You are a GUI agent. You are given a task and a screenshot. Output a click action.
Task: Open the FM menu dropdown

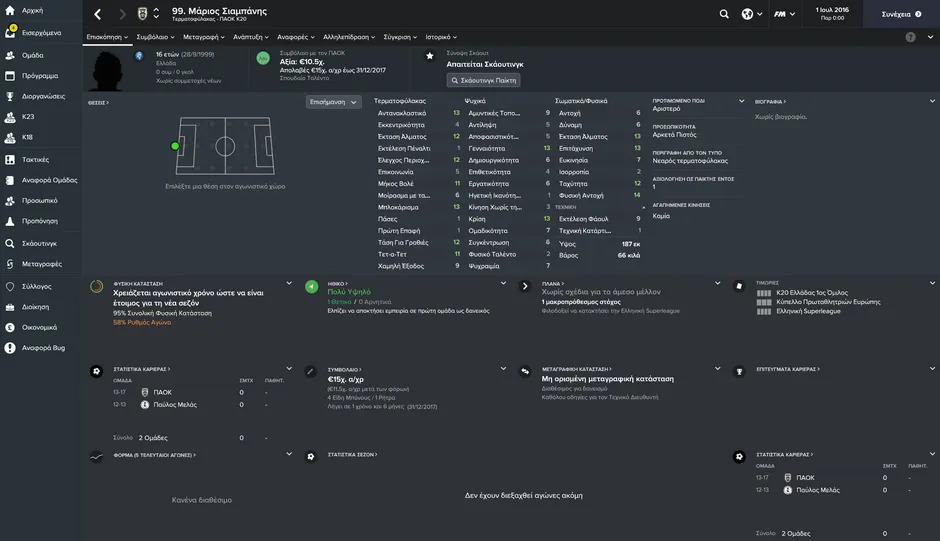tap(786, 14)
